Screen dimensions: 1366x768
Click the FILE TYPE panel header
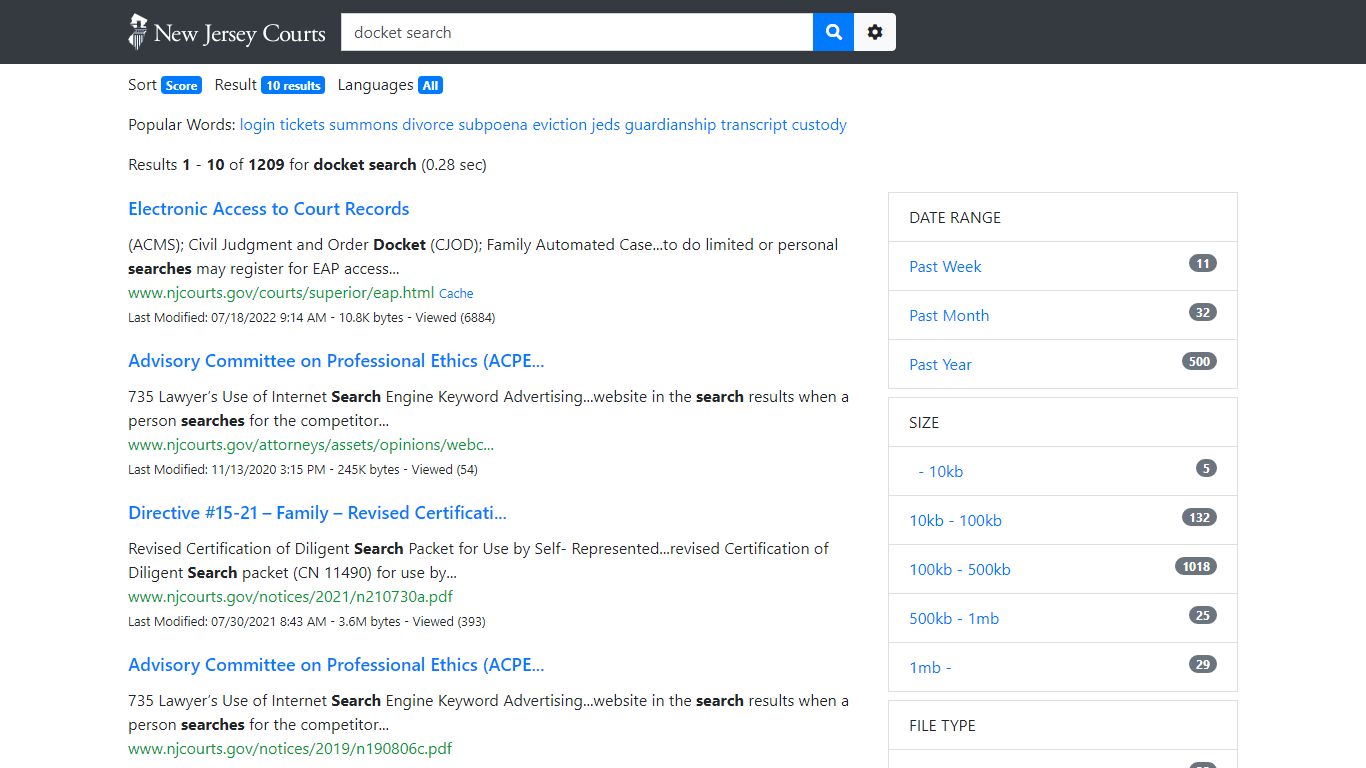pos(1063,725)
